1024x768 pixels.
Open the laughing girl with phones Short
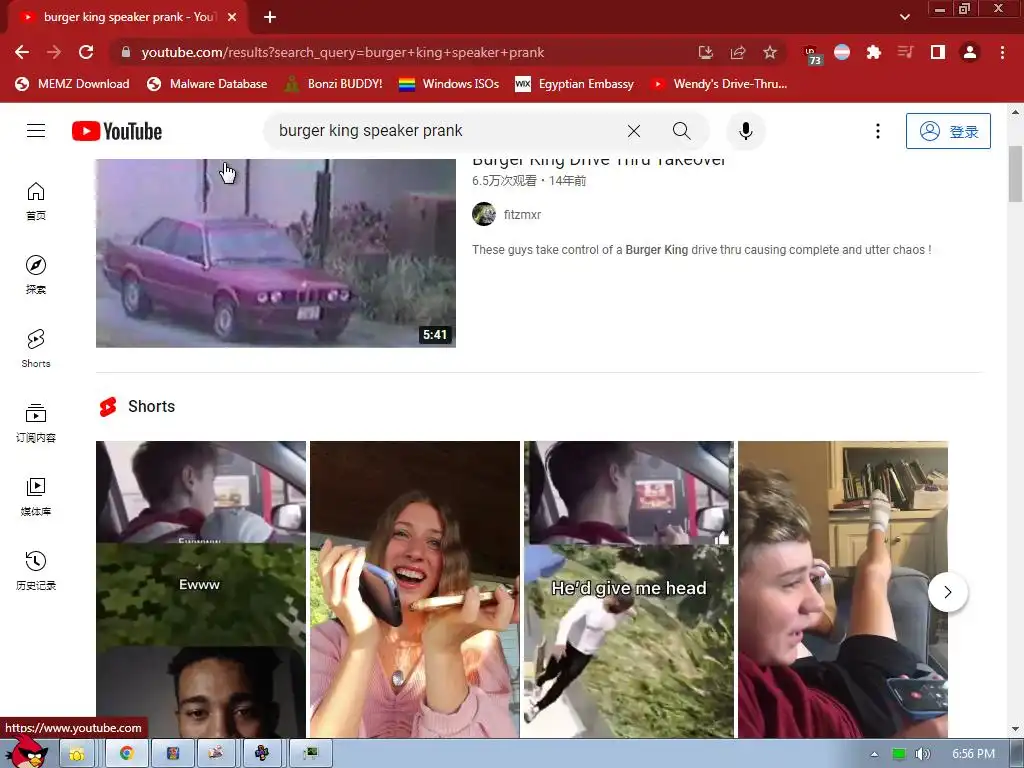(415, 590)
